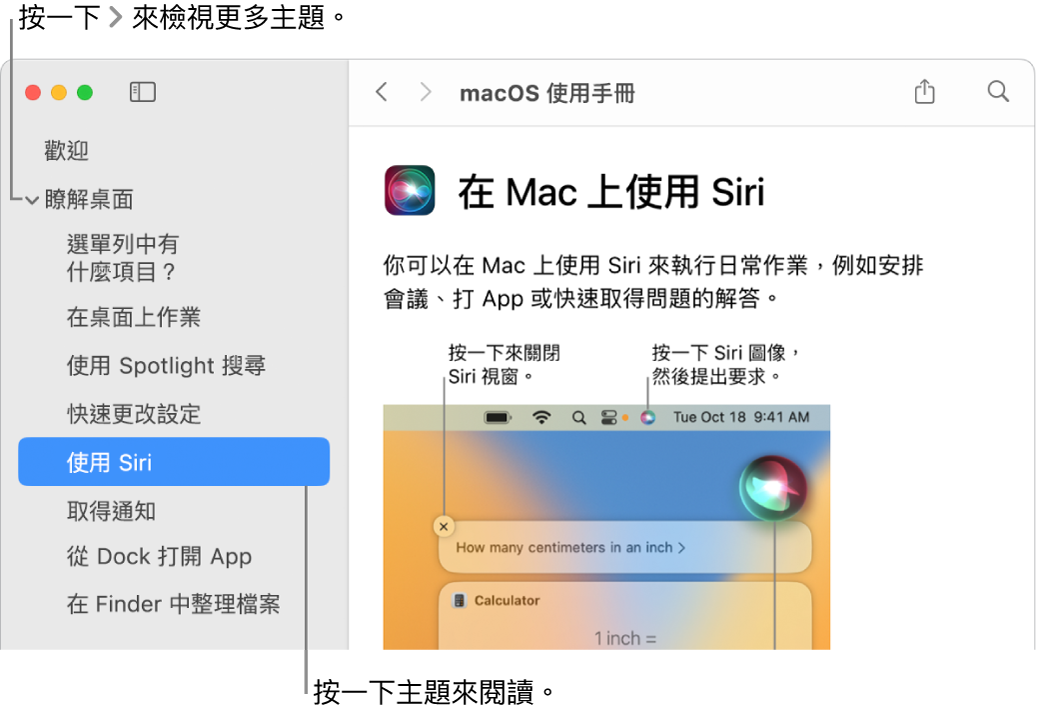Toggle the sidebar visibility button

coord(142,92)
